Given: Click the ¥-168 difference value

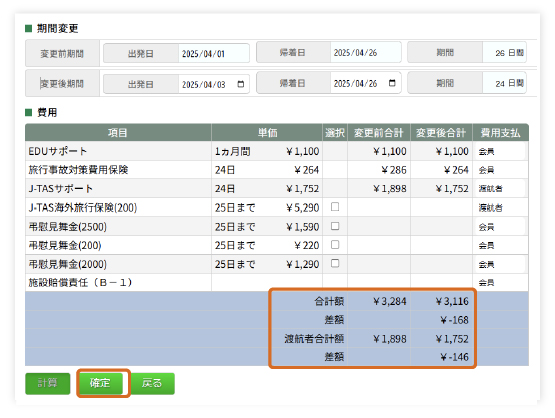Looking at the screenshot, I should pyautogui.click(x=454, y=320).
